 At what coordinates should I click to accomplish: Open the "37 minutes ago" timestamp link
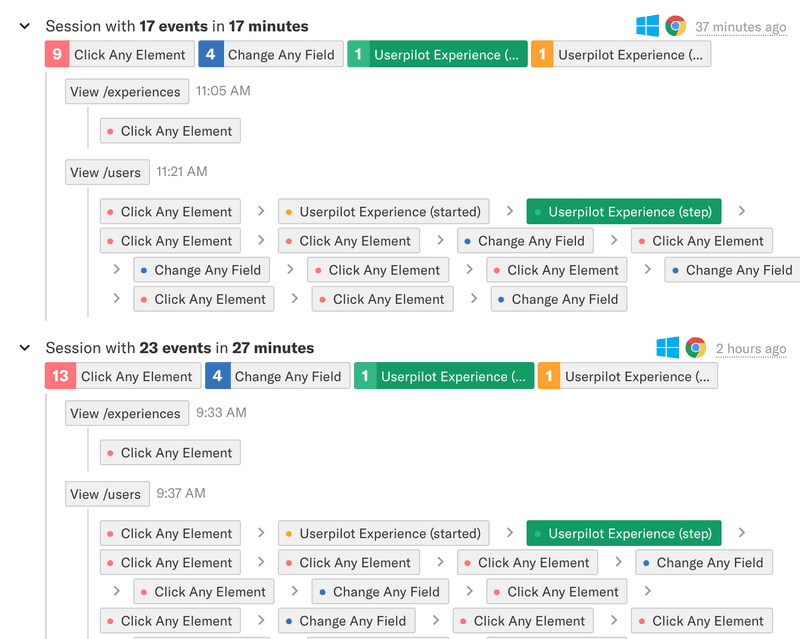[740, 27]
